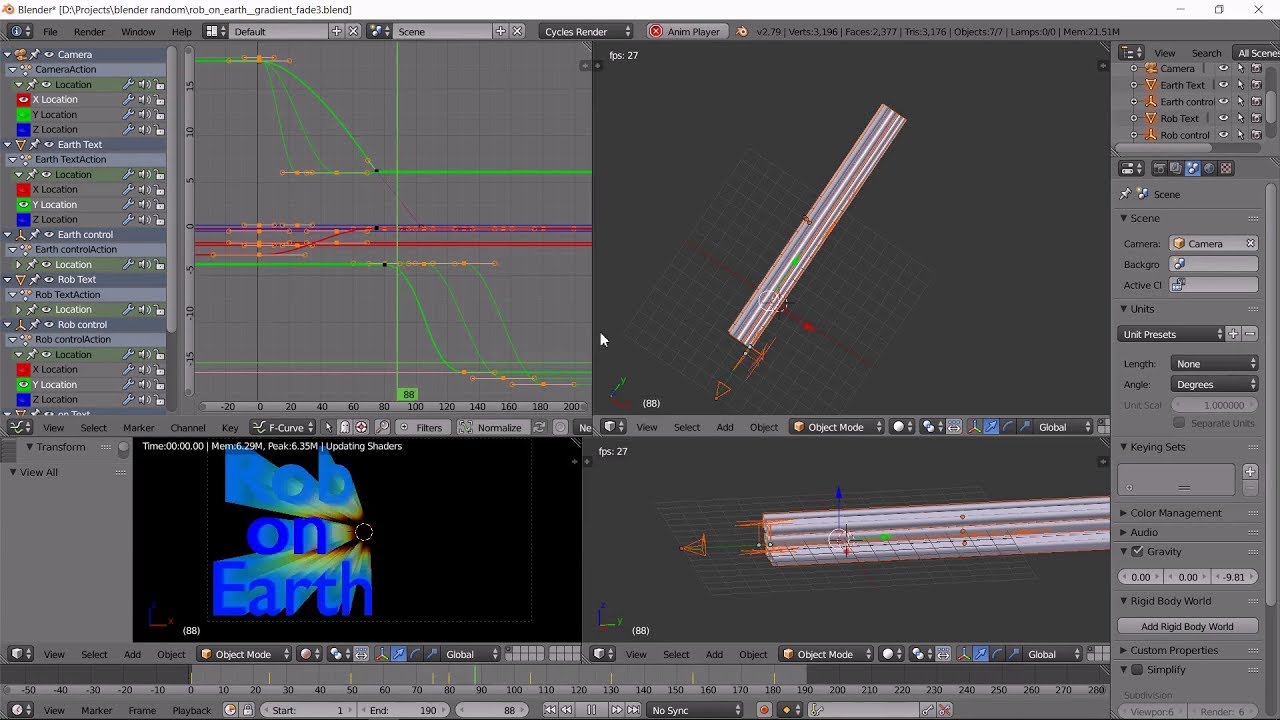Expand the Rob TextAction Location group
The width and height of the screenshot is (1280, 720).
(x=18, y=309)
